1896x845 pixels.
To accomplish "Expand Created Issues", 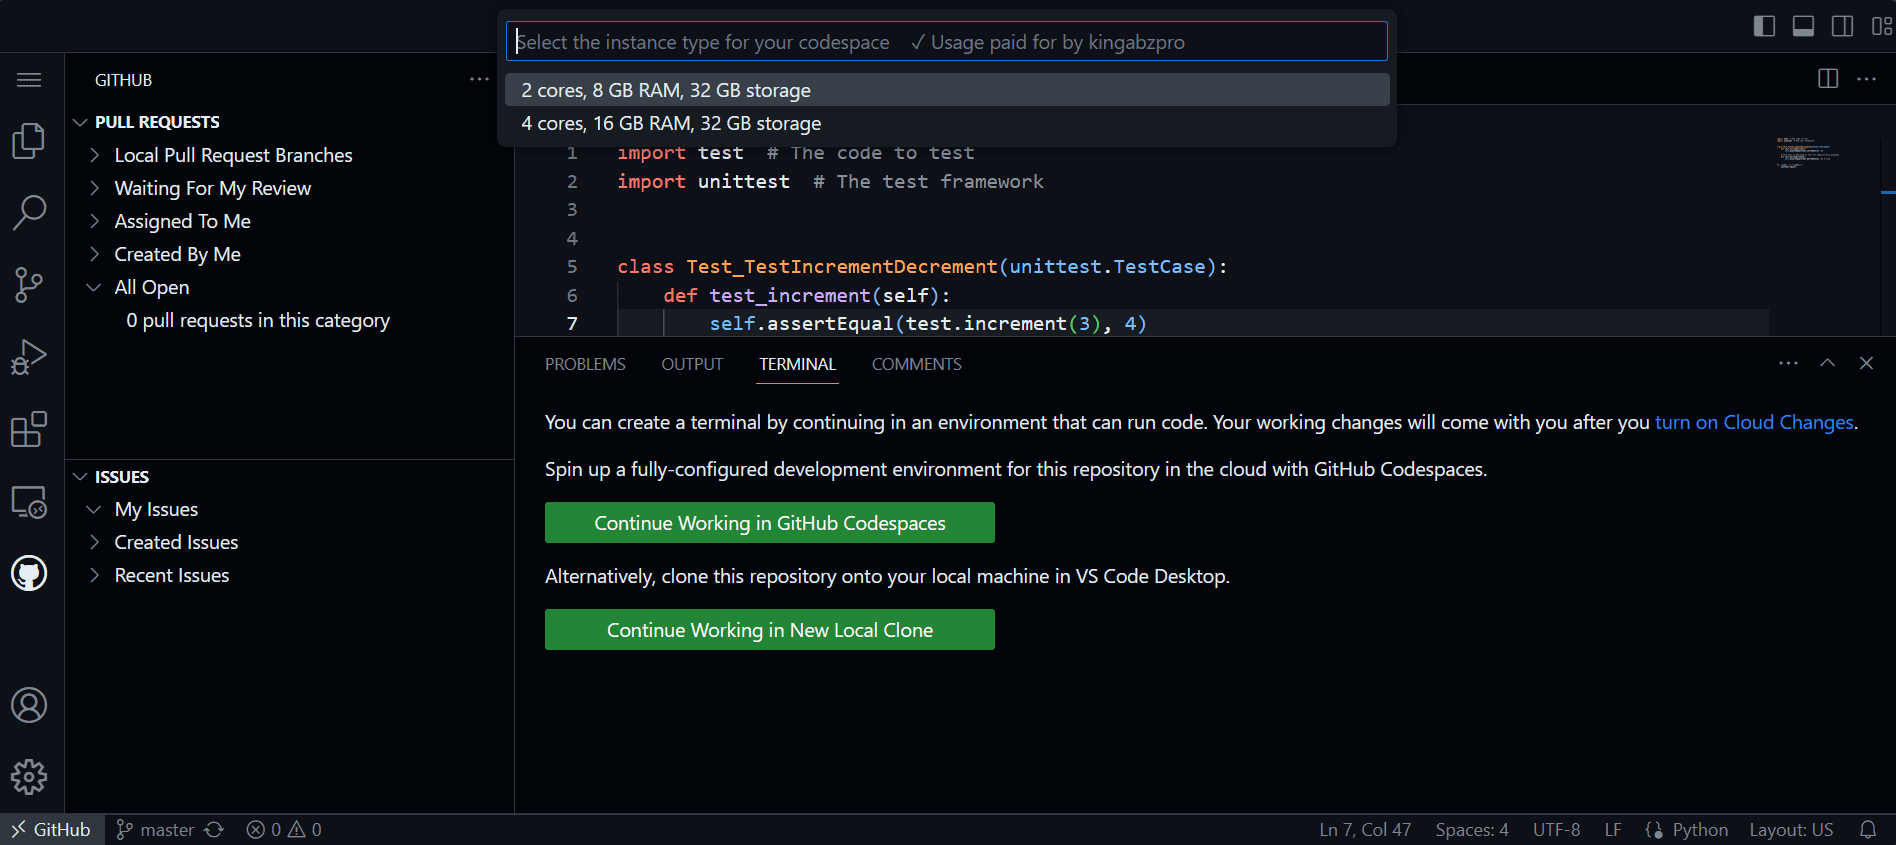I will click(290, 542).
